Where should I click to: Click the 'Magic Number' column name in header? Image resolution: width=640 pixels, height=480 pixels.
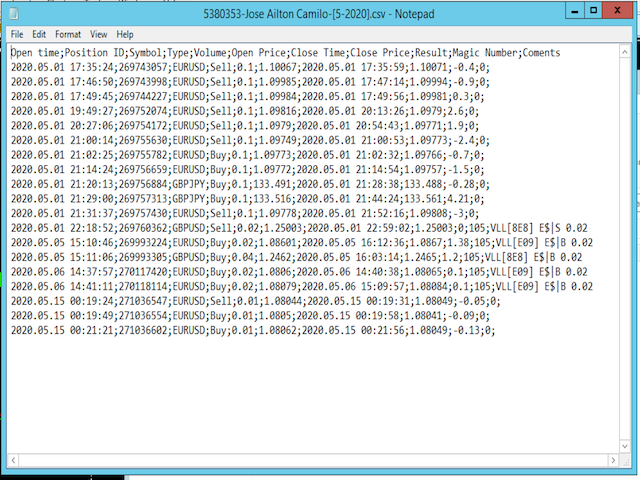point(485,53)
